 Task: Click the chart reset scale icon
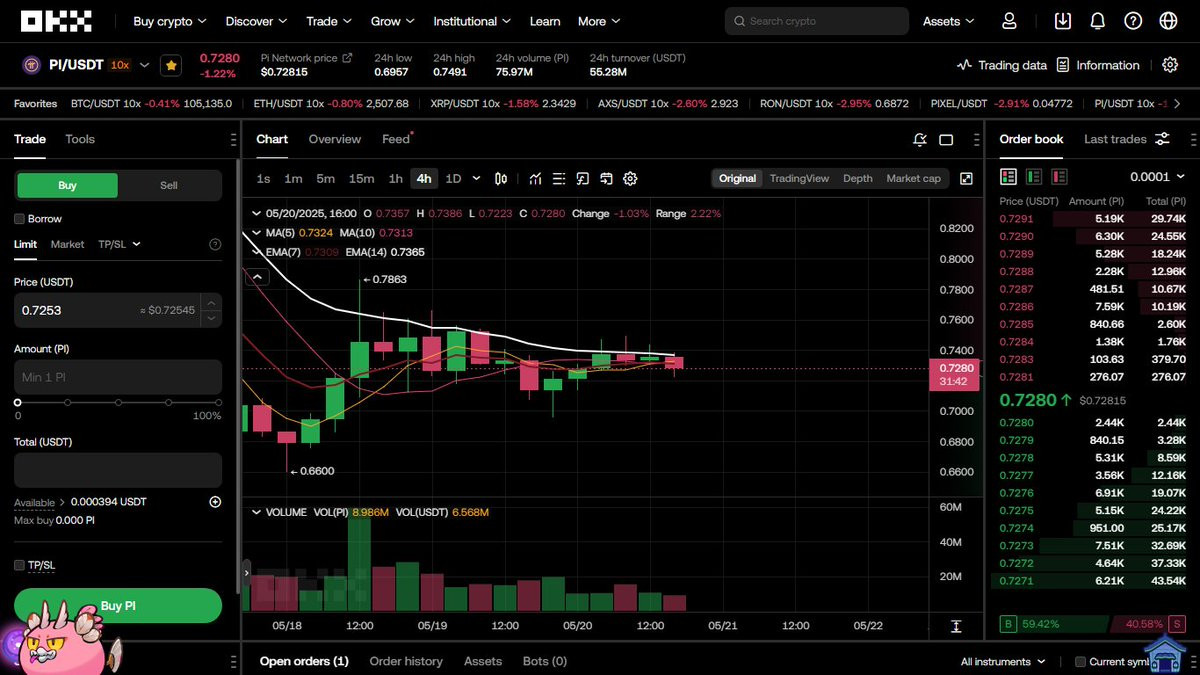956,627
